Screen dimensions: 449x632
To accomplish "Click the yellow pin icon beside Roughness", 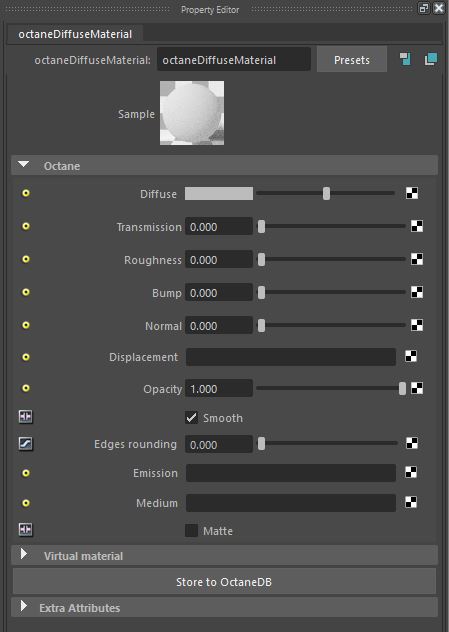I will [26, 259].
